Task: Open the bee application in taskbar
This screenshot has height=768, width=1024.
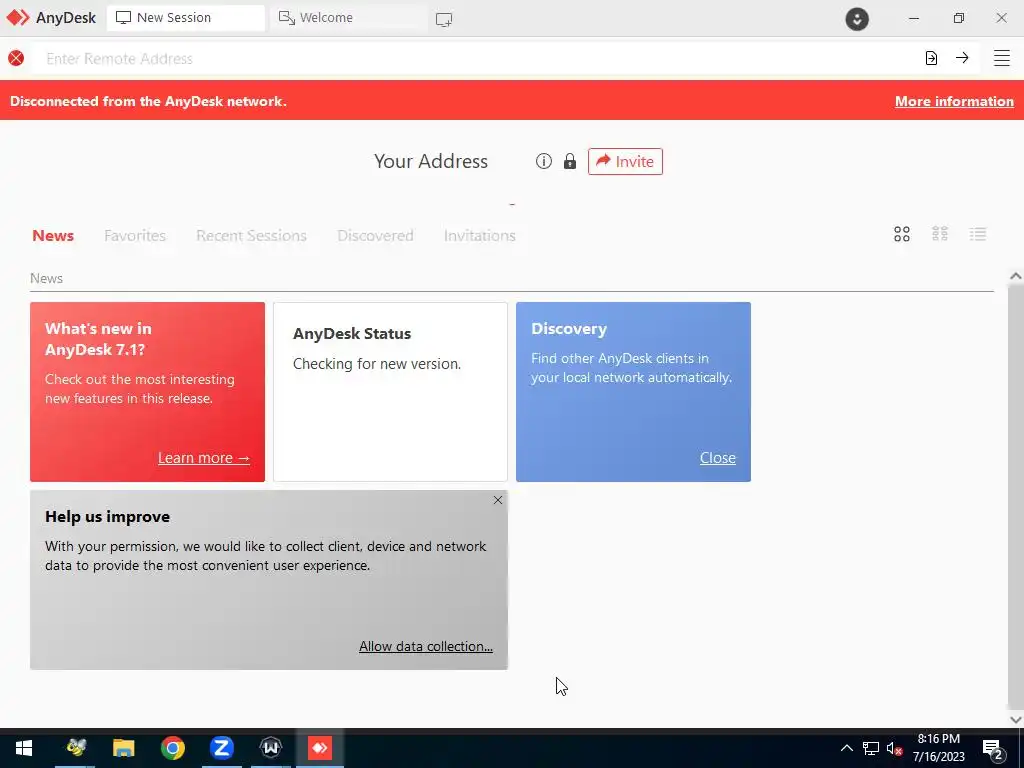Action: (x=76, y=748)
